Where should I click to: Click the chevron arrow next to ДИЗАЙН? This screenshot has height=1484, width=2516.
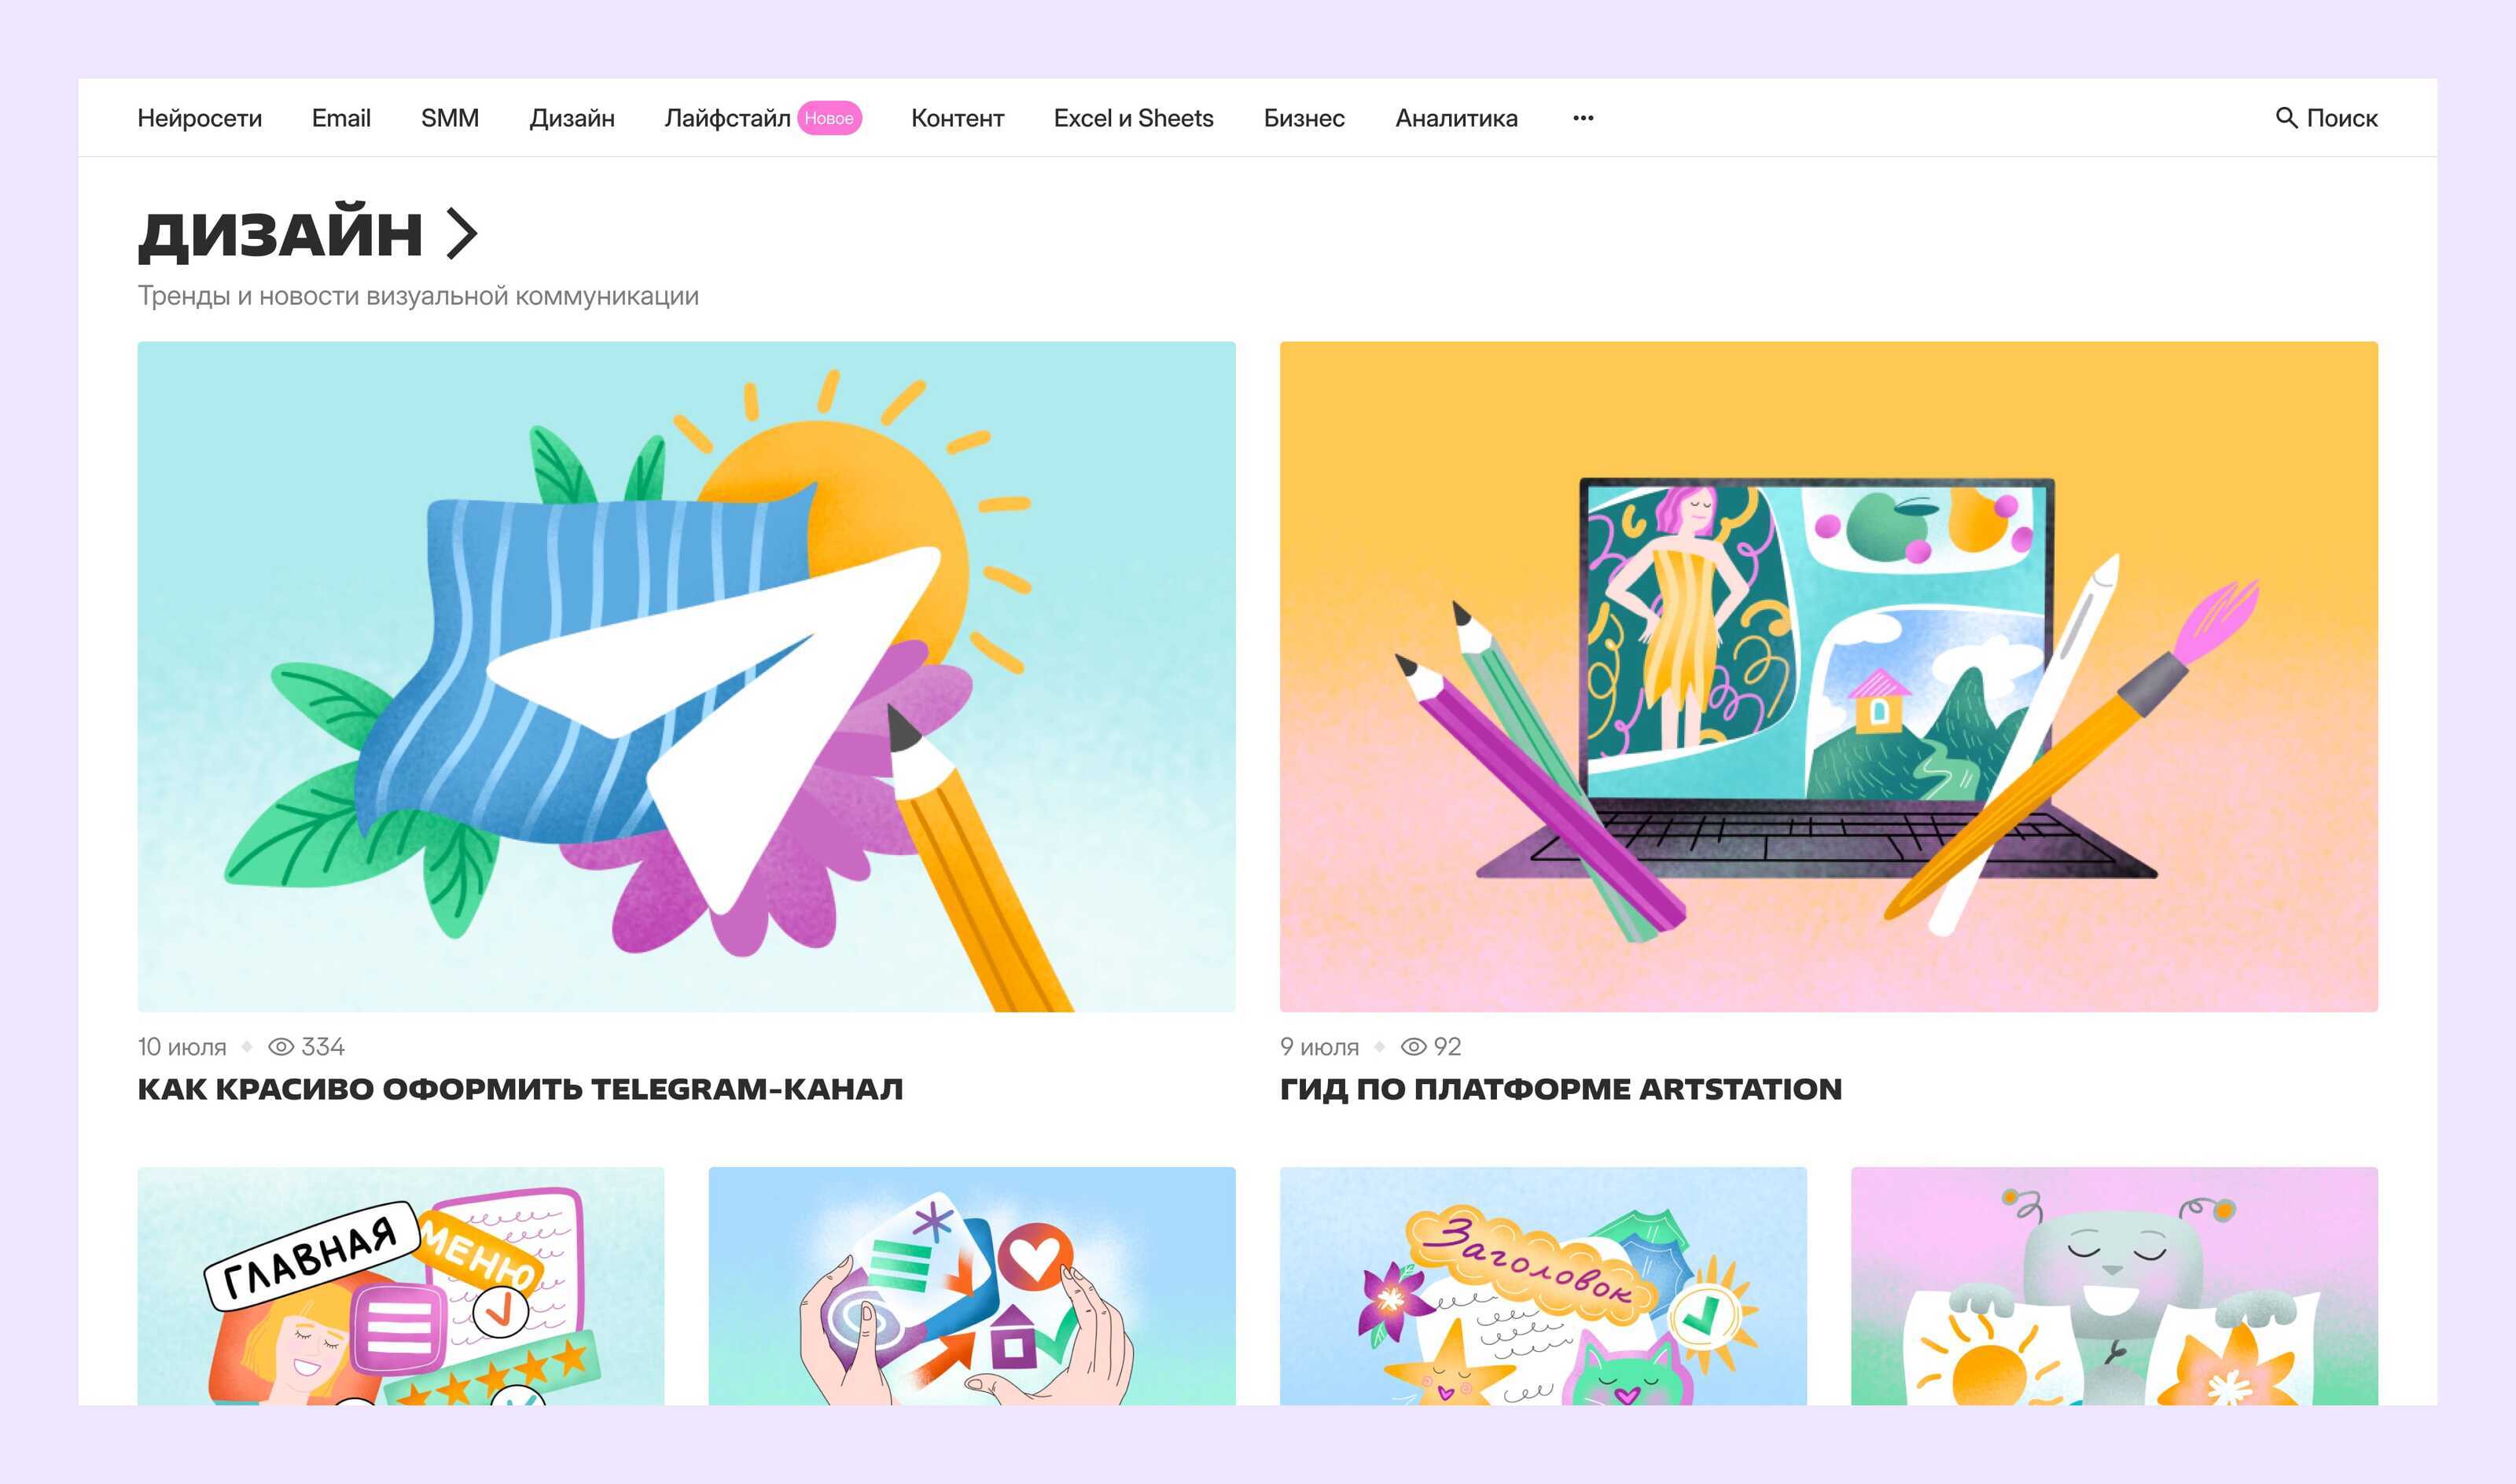(461, 234)
